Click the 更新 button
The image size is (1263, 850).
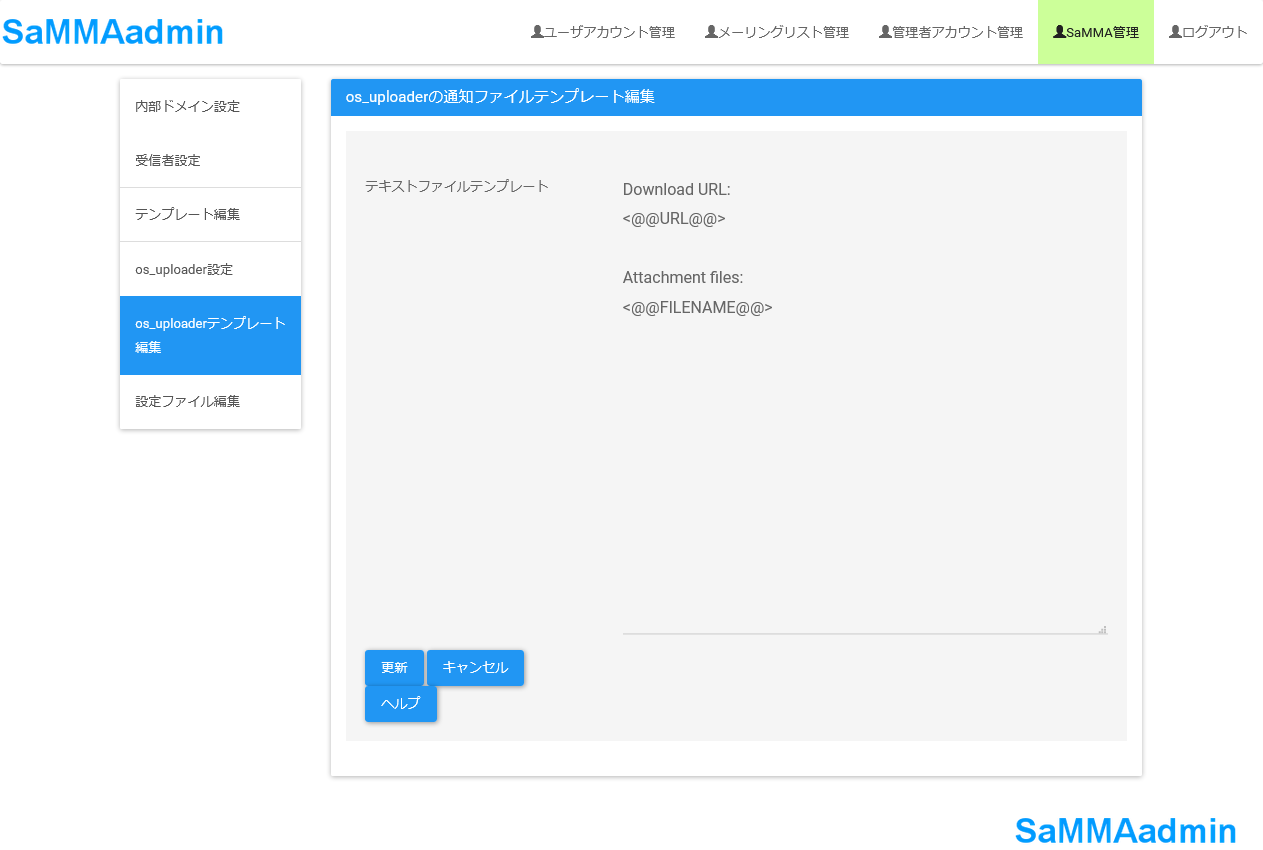coord(394,667)
